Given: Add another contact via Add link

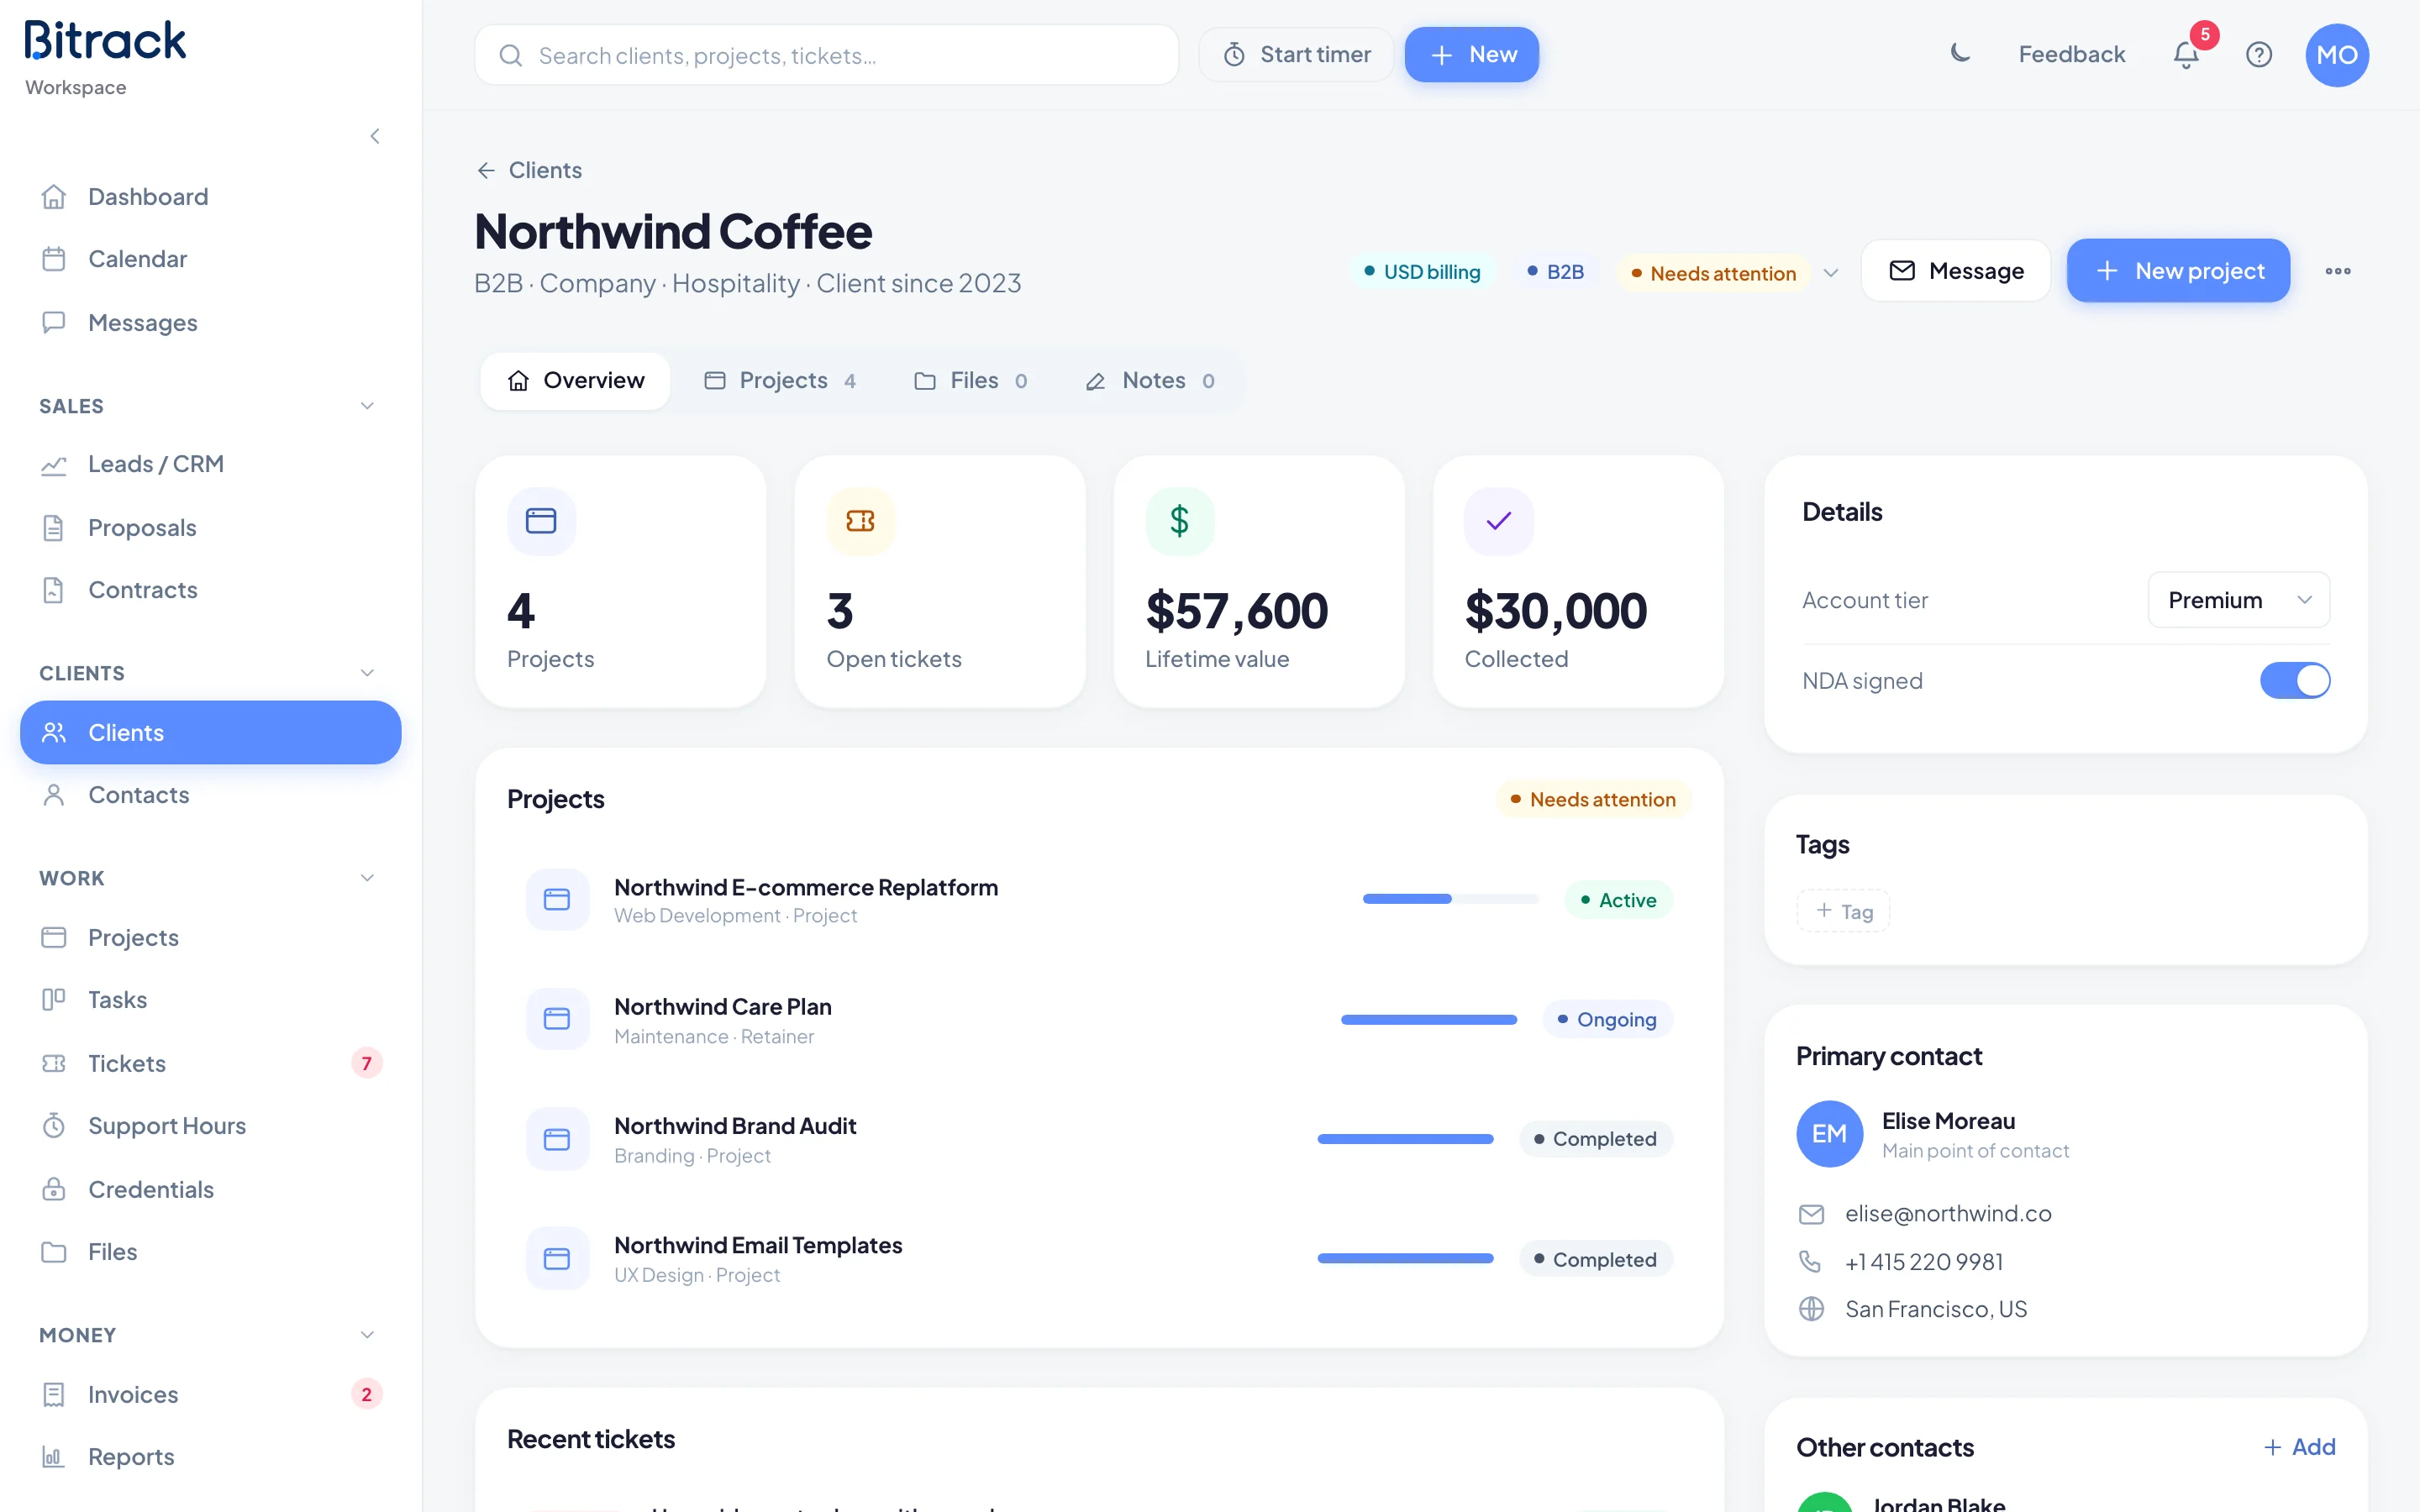Looking at the screenshot, I should (2299, 1447).
